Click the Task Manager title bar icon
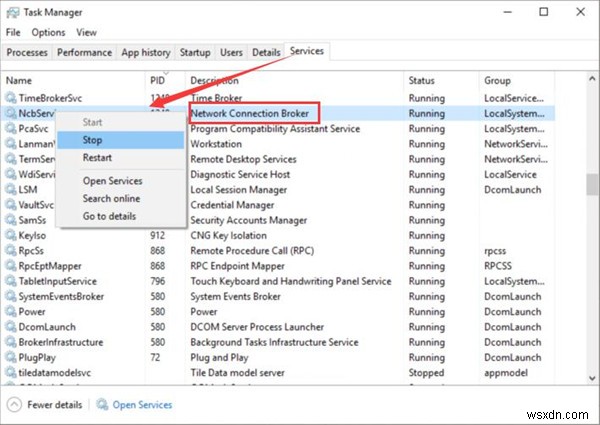600x425 pixels. tap(13, 13)
